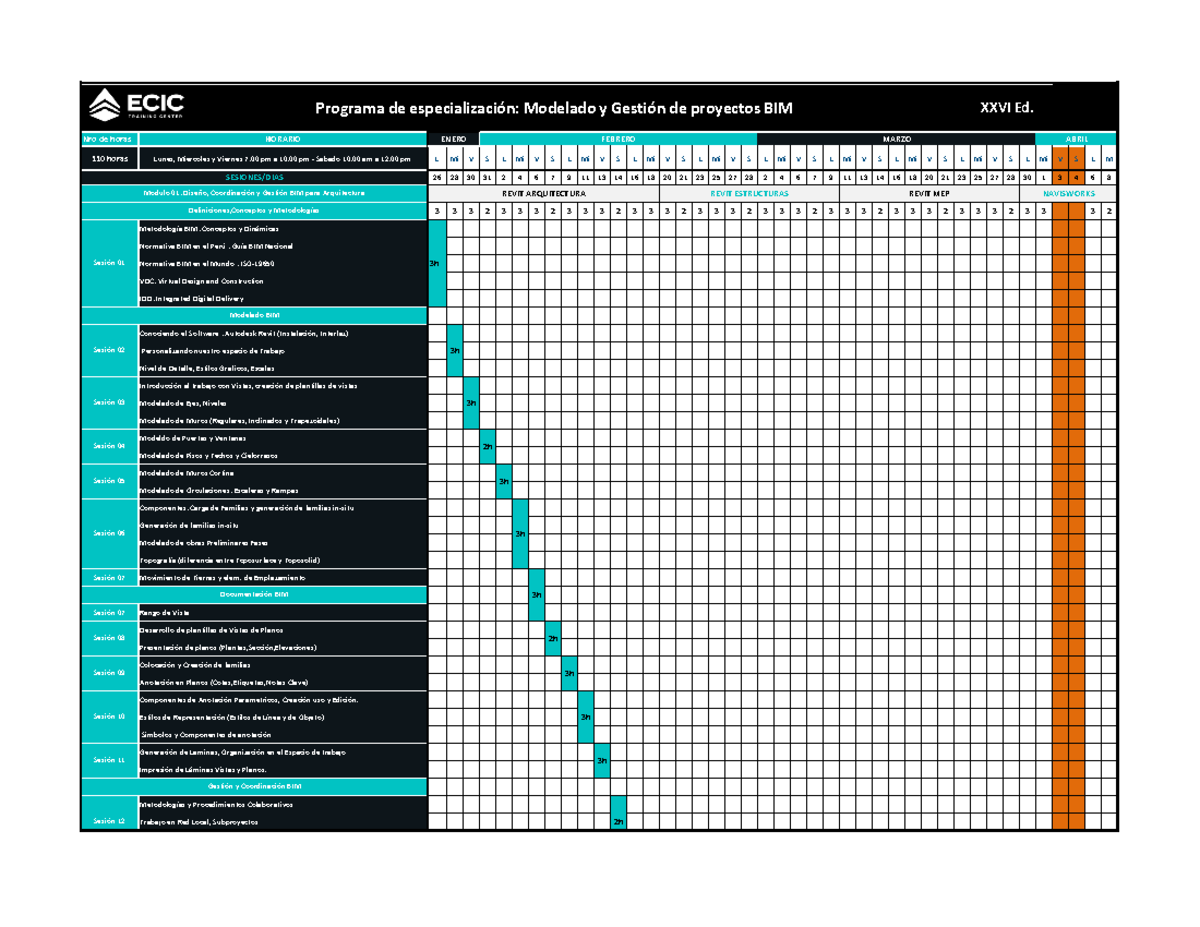Select the 'Sesión 05' label cell
Image resolution: width=1200 pixels, height=927 pixels.
tap(108, 481)
